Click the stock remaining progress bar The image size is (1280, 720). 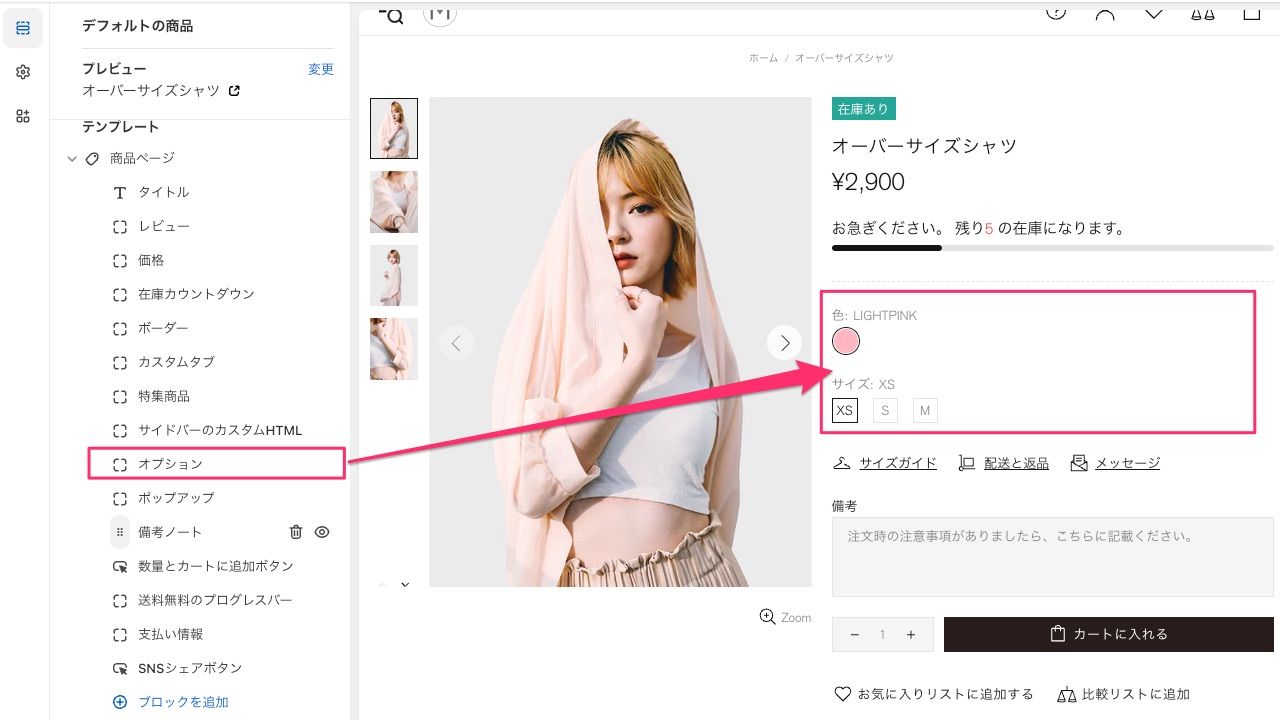click(1053, 248)
